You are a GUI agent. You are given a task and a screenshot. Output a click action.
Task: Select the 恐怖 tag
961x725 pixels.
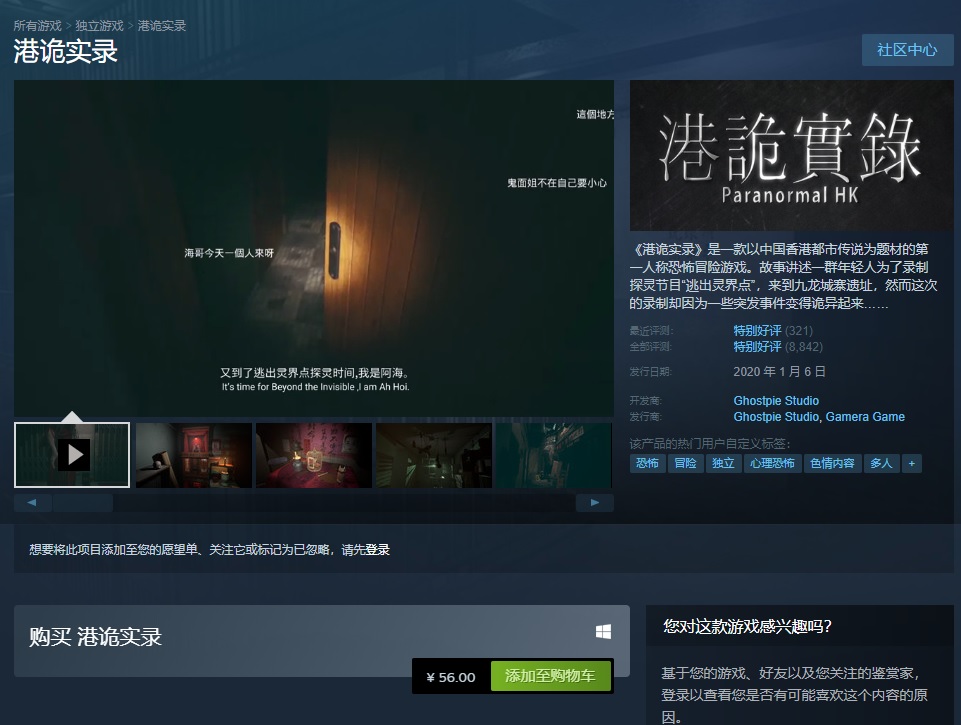tap(647, 463)
